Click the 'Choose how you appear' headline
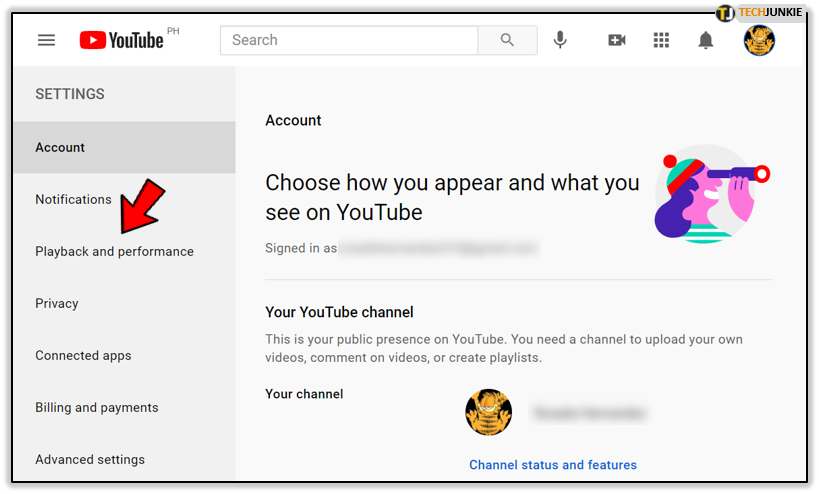The image size is (819, 494). 452,197
